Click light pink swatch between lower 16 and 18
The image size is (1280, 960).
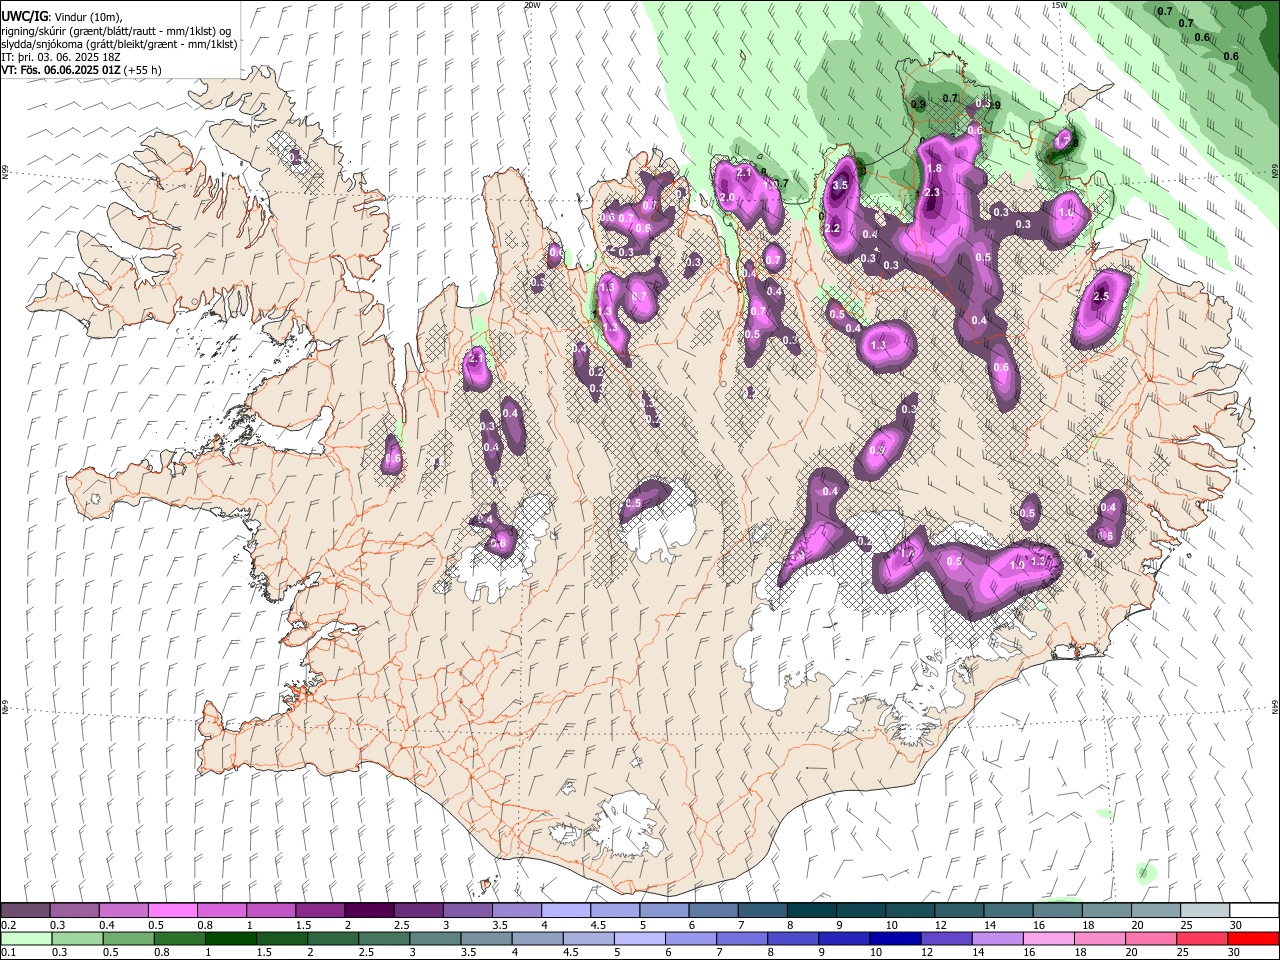point(1048,938)
